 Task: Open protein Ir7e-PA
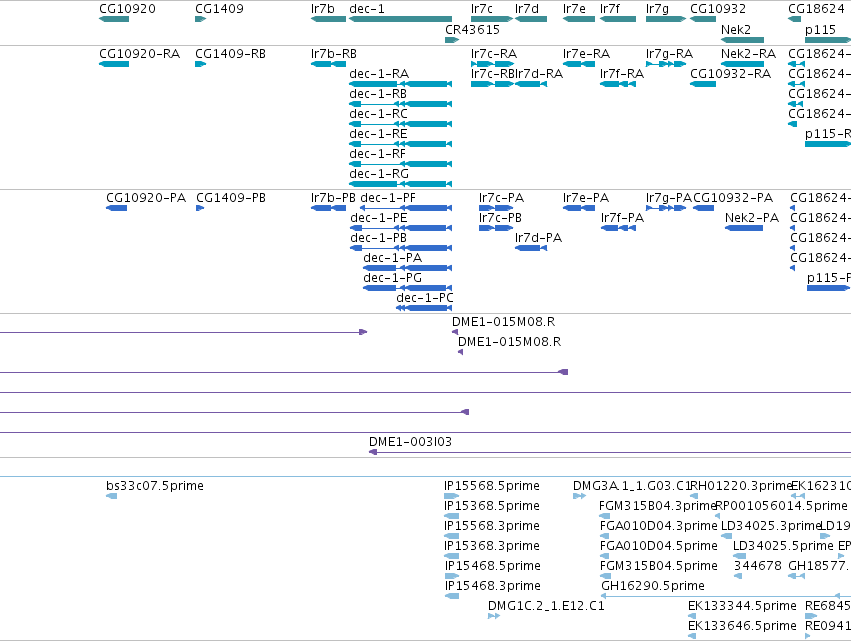pyautogui.click(x=579, y=208)
